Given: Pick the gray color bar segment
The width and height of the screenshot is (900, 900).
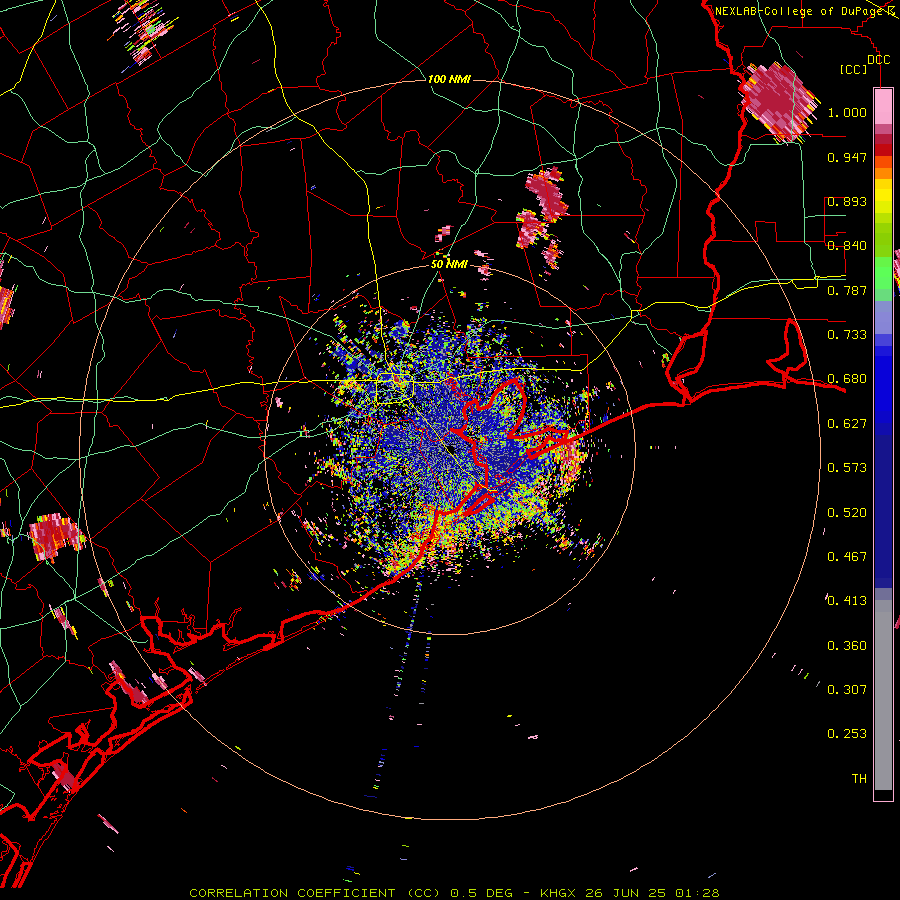Looking at the screenshot, I should (x=883, y=695).
